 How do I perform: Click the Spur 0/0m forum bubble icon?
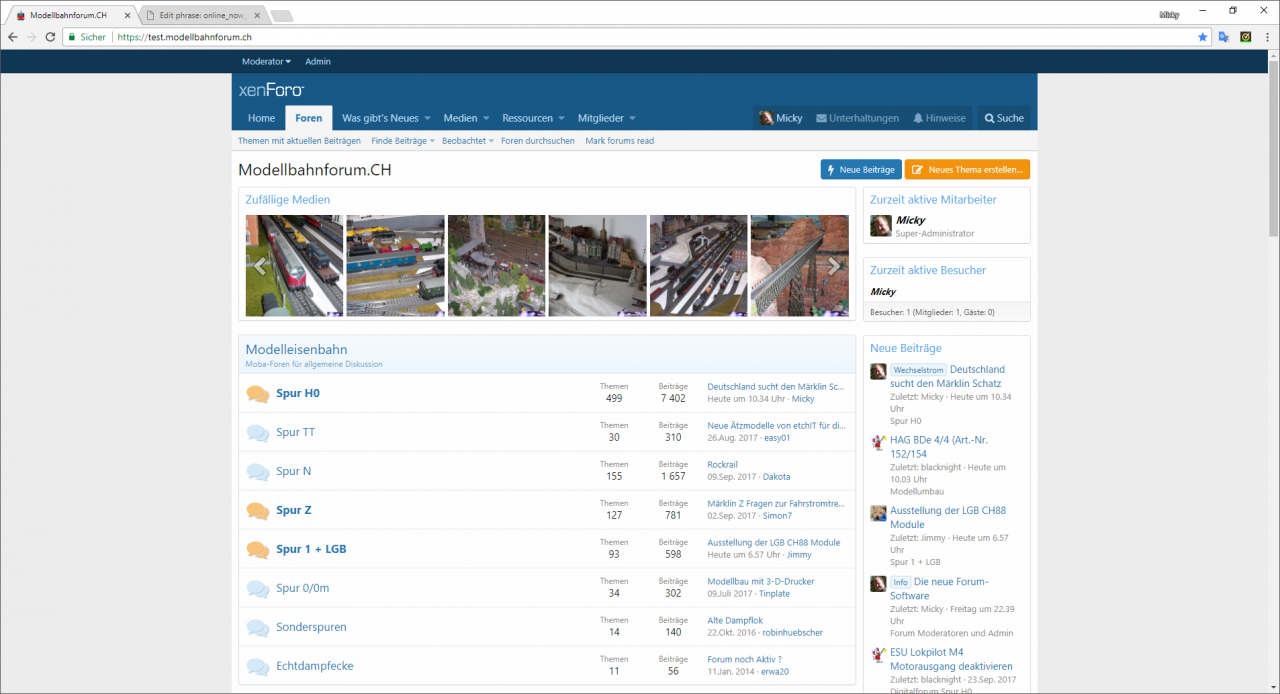258,589
